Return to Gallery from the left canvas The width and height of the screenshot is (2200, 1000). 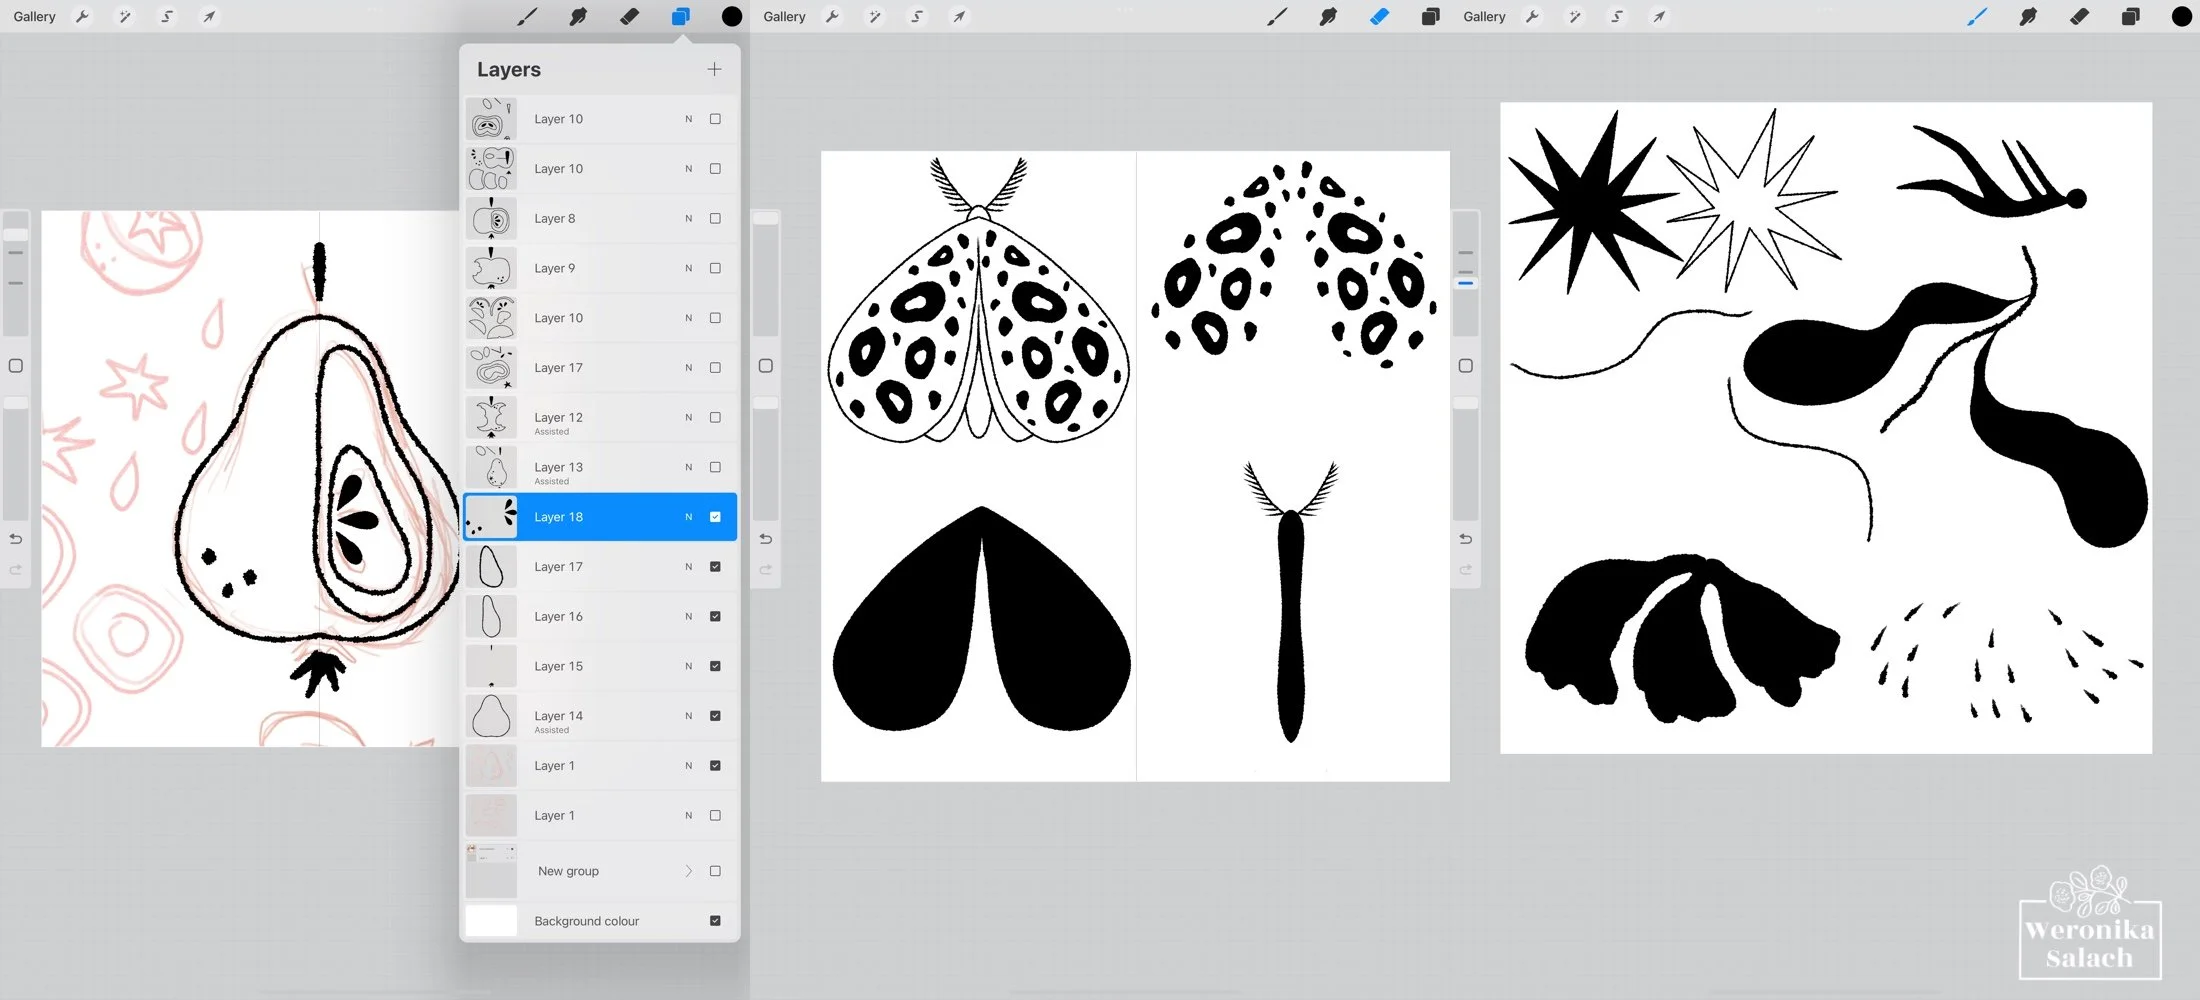pos(34,16)
